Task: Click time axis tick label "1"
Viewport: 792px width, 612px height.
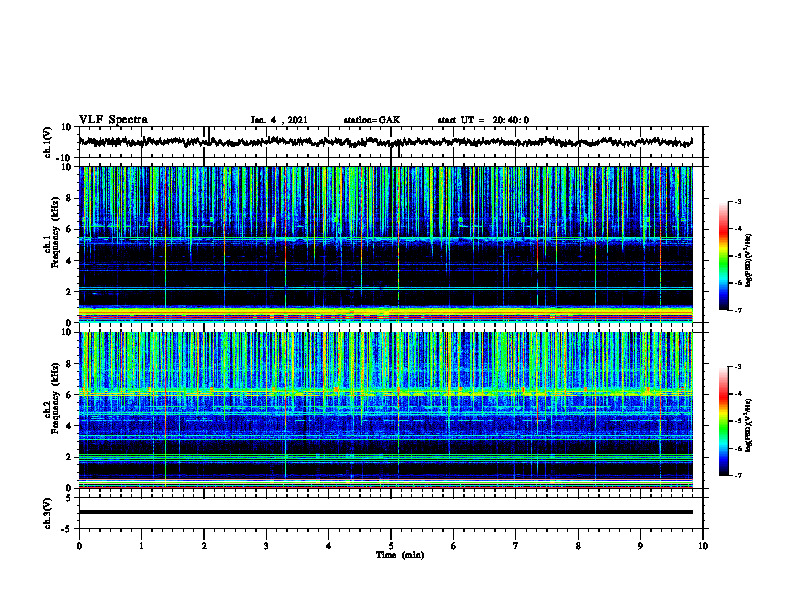Action: [141, 546]
